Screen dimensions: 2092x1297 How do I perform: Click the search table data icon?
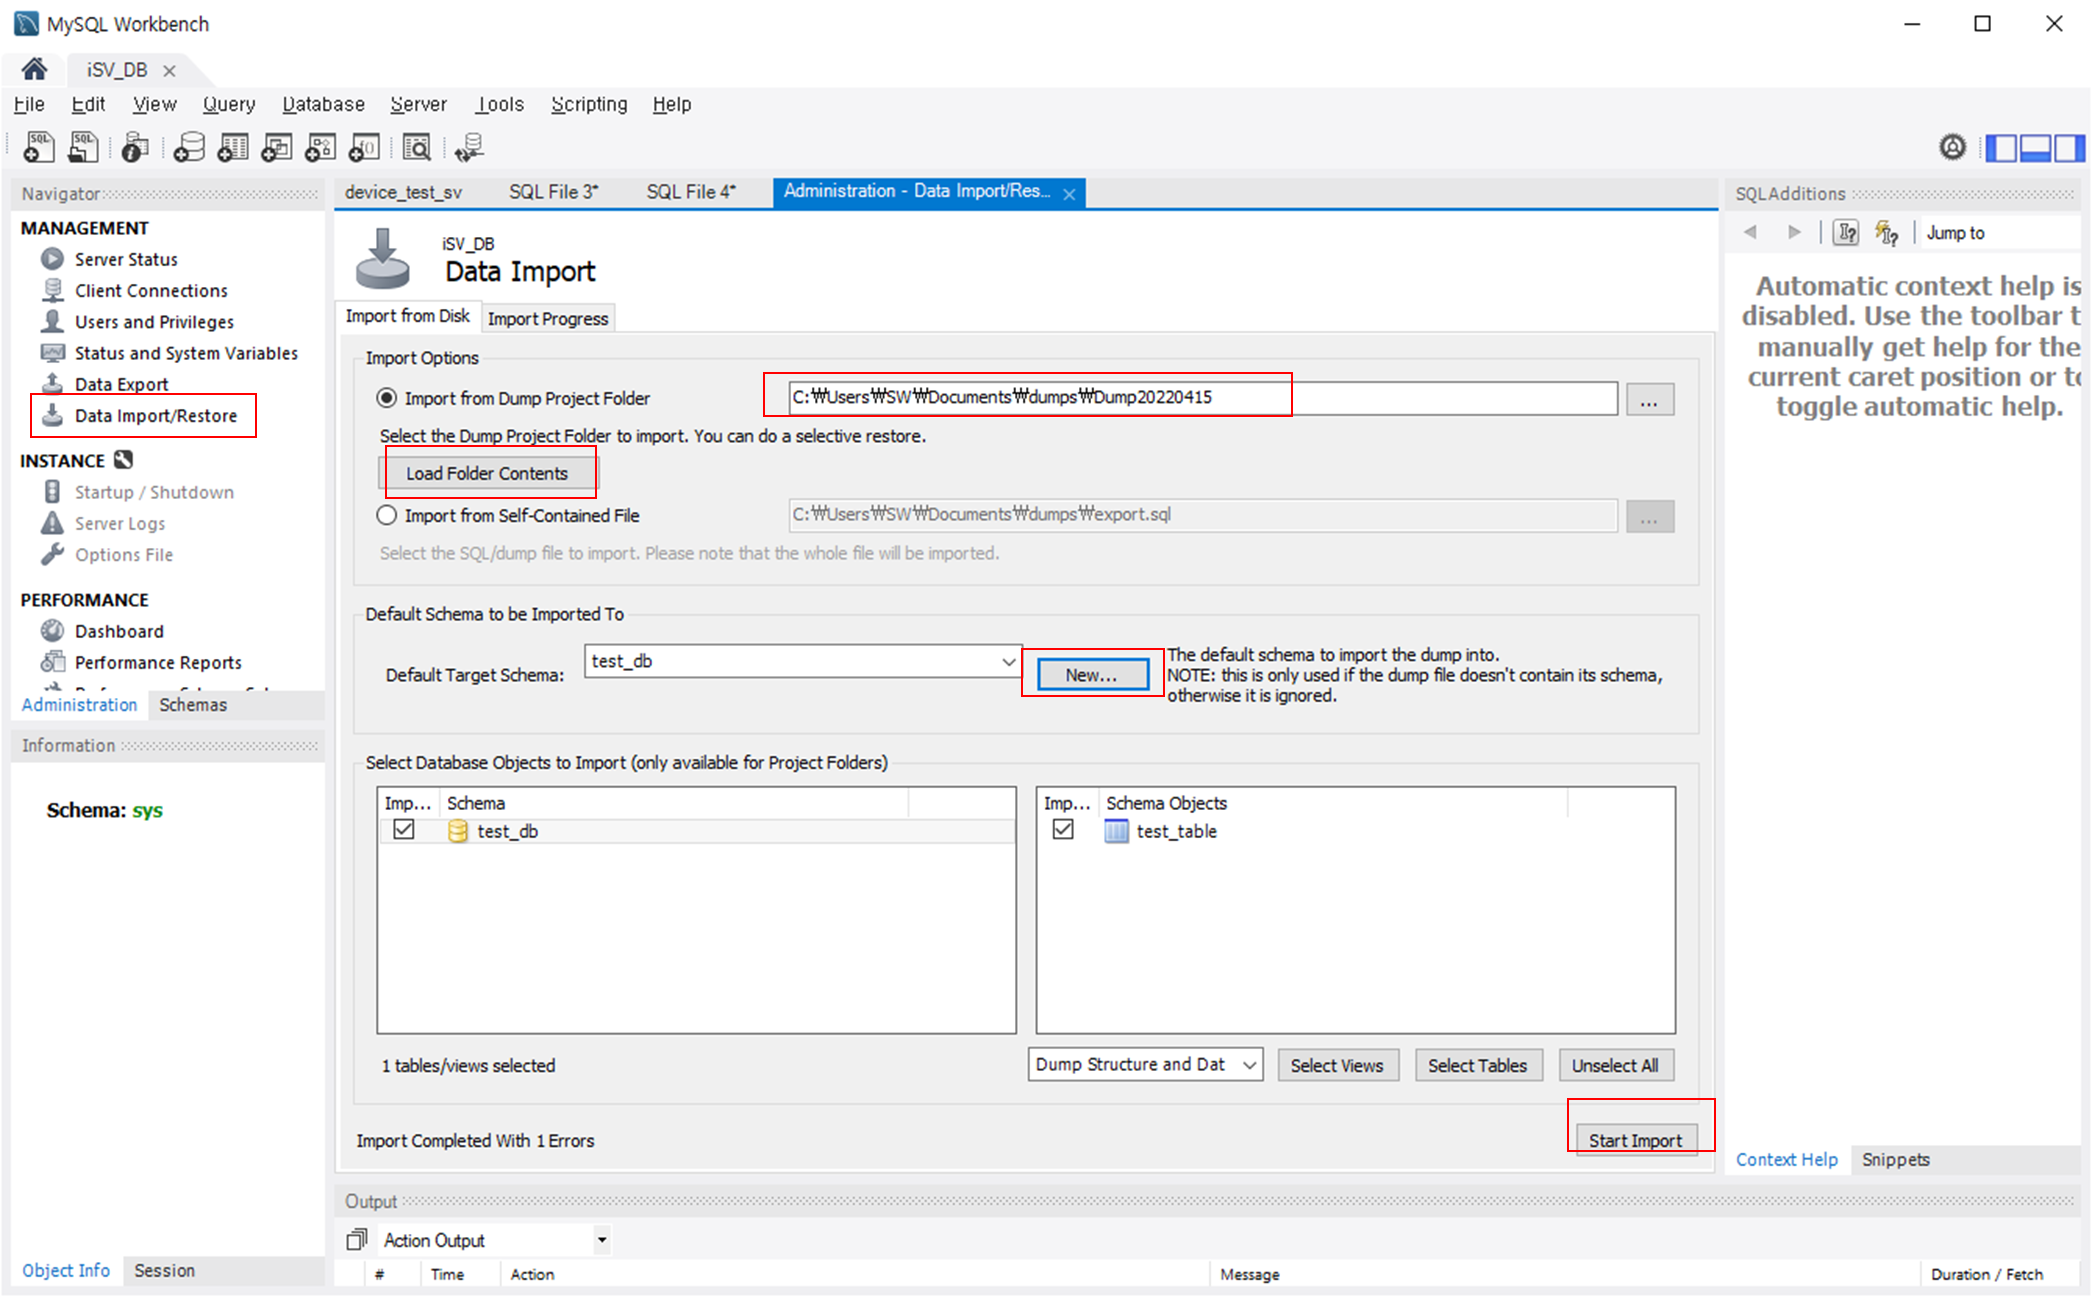pos(416,148)
